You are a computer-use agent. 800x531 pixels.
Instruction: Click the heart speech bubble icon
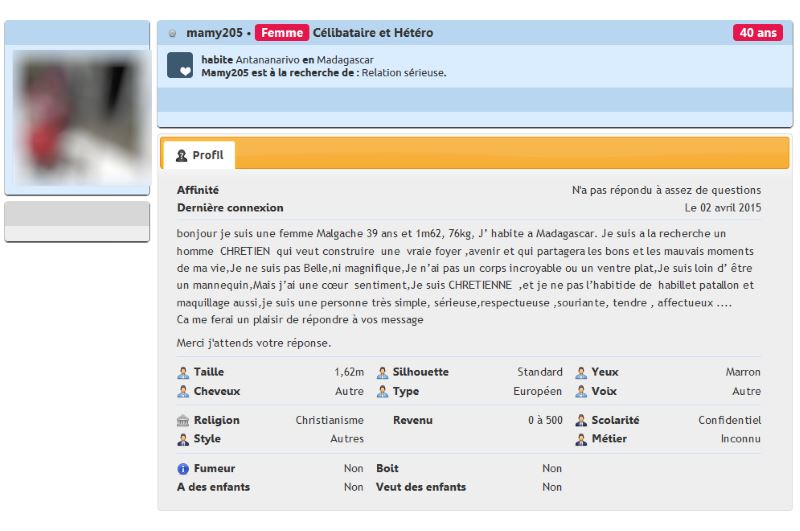pyautogui.click(x=180, y=66)
